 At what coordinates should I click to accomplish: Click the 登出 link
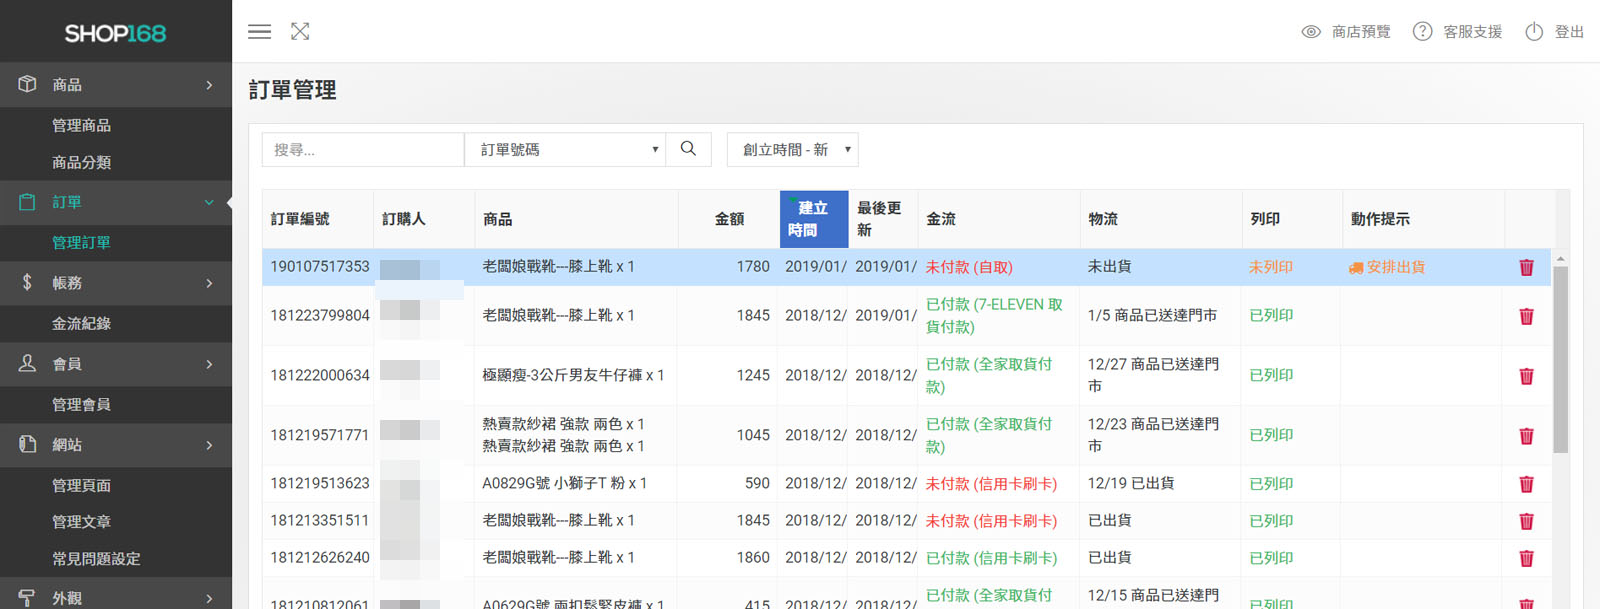click(x=1569, y=32)
